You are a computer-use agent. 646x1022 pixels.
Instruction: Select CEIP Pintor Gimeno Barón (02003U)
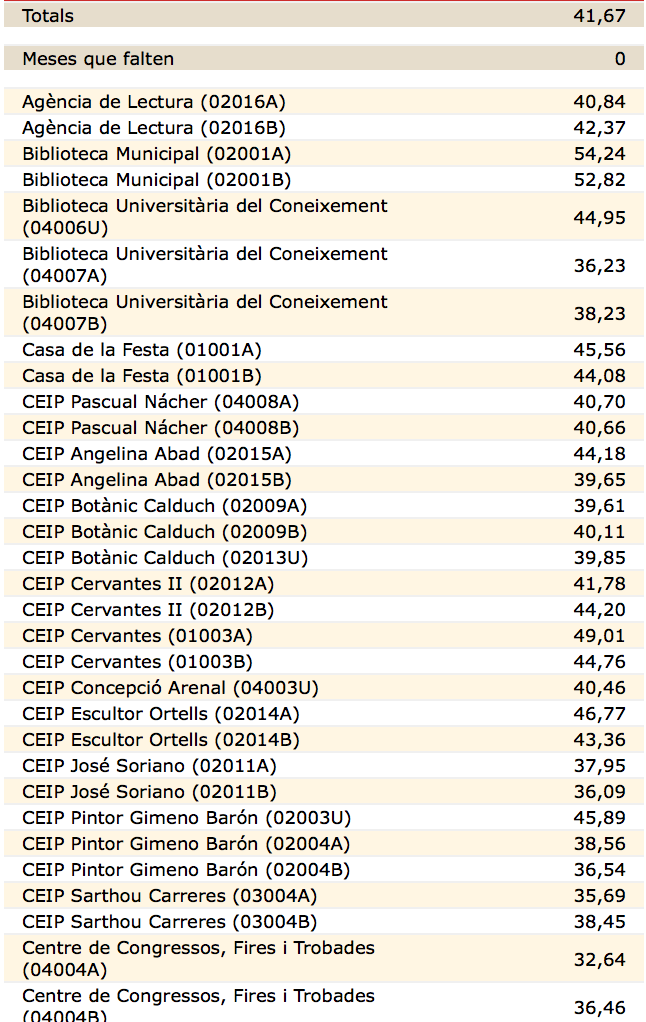(186, 818)
